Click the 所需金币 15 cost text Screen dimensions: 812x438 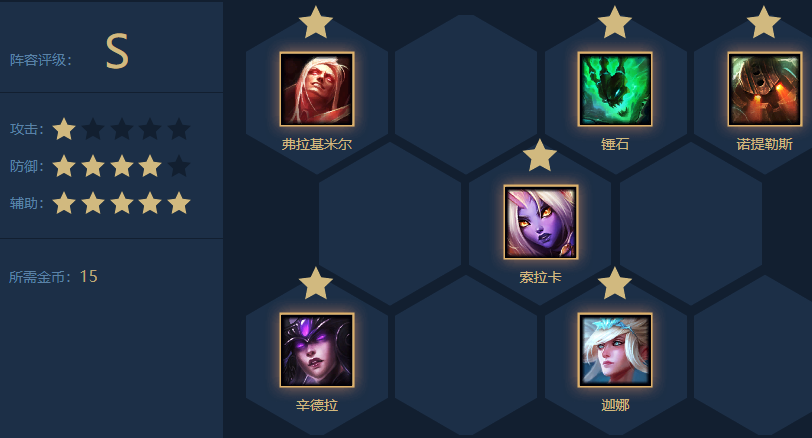pyautogui.click(x=53, y=276)
